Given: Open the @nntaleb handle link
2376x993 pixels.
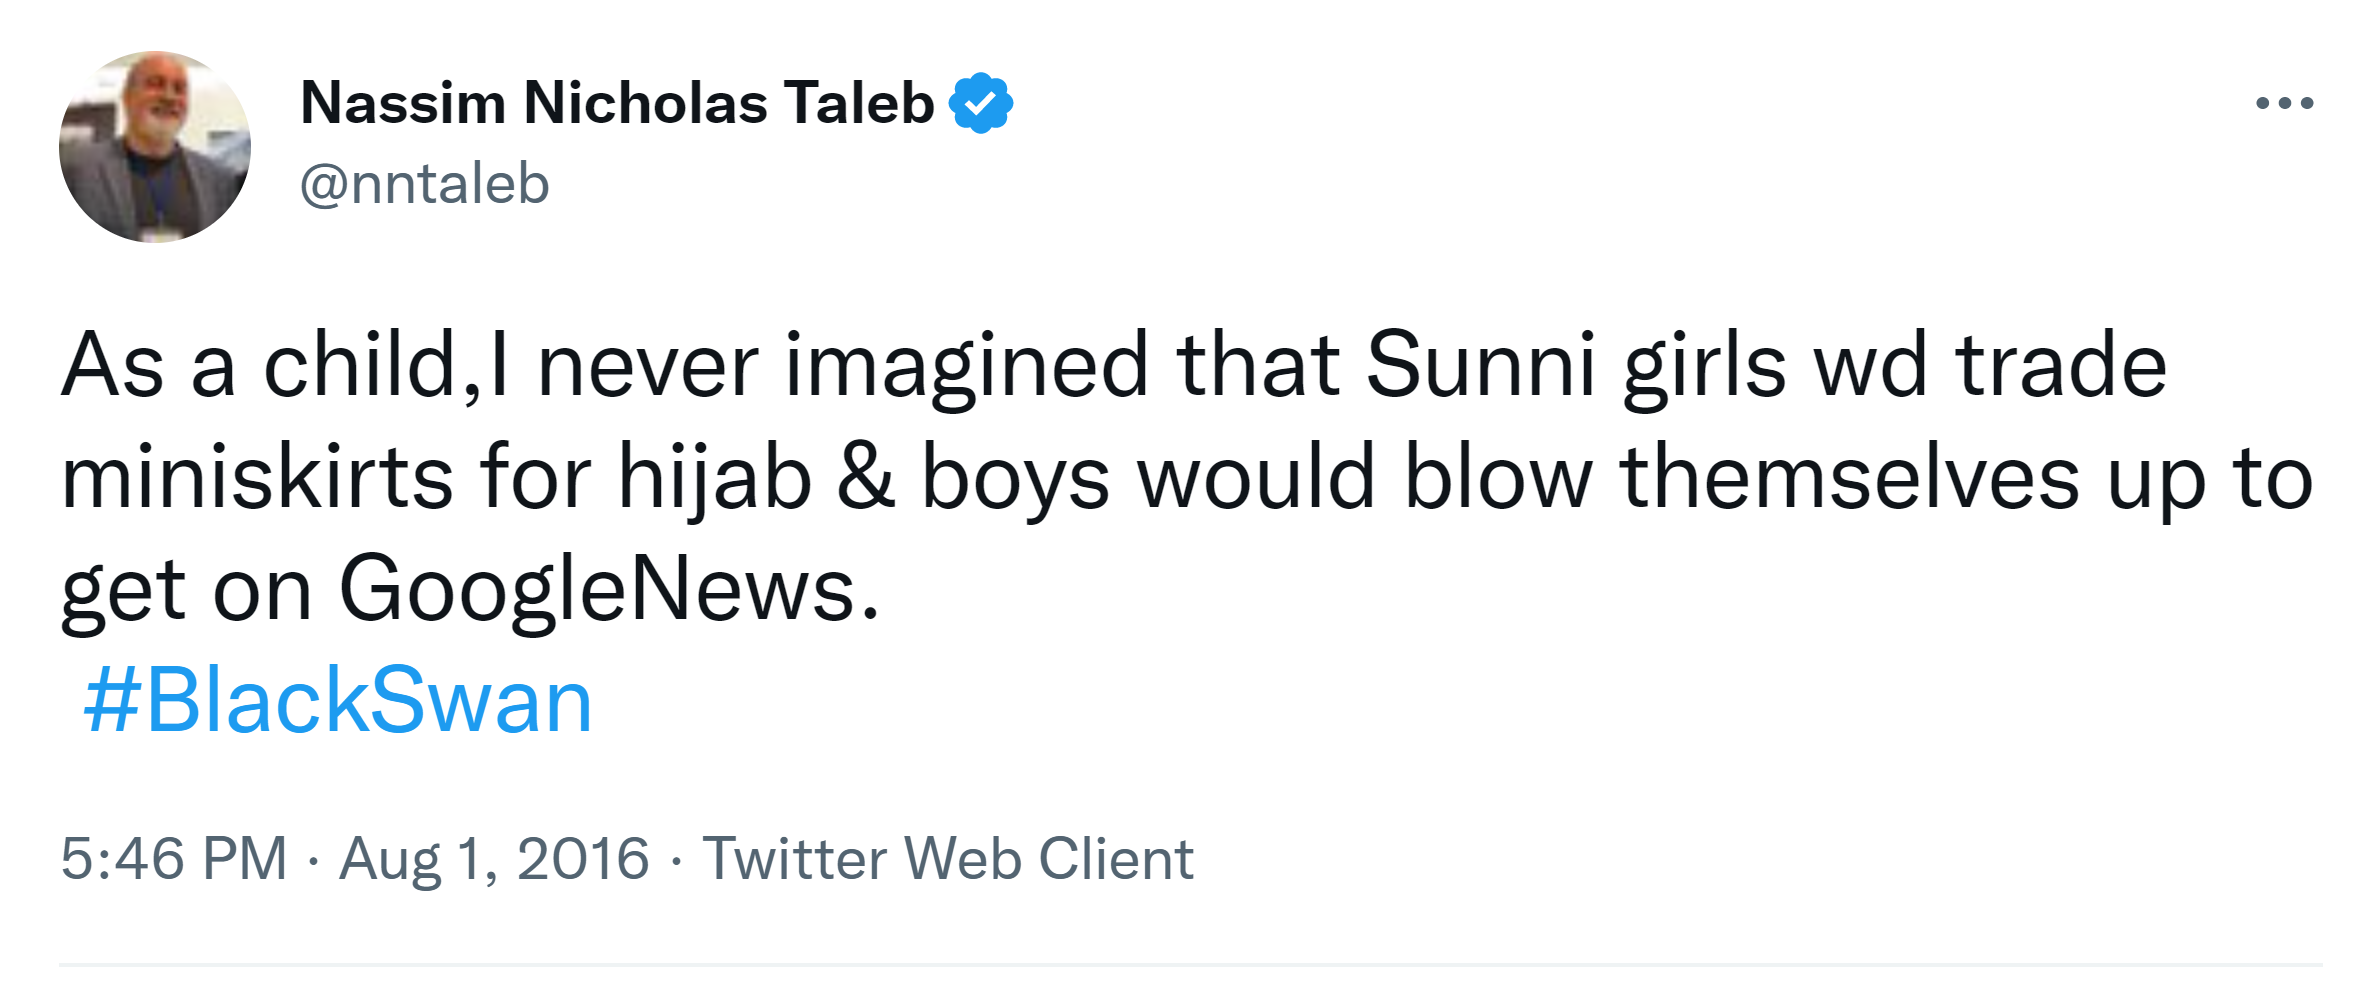Looking at the screenshot, I should (x=425, y=184).
